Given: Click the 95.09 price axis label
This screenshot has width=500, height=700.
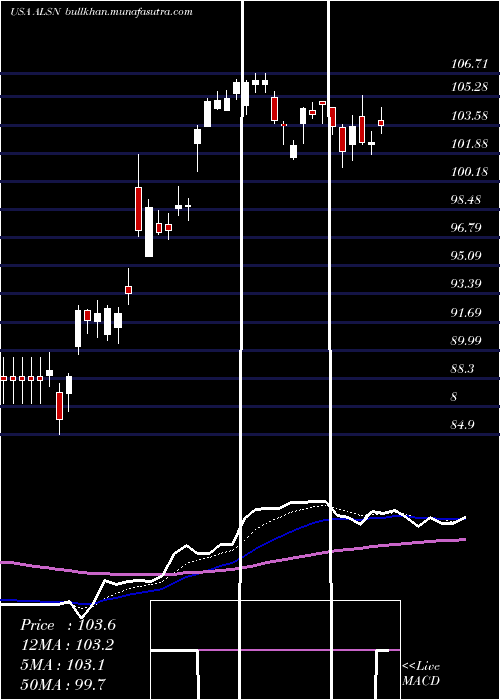Looking at the screenshot, I should 466,256.
